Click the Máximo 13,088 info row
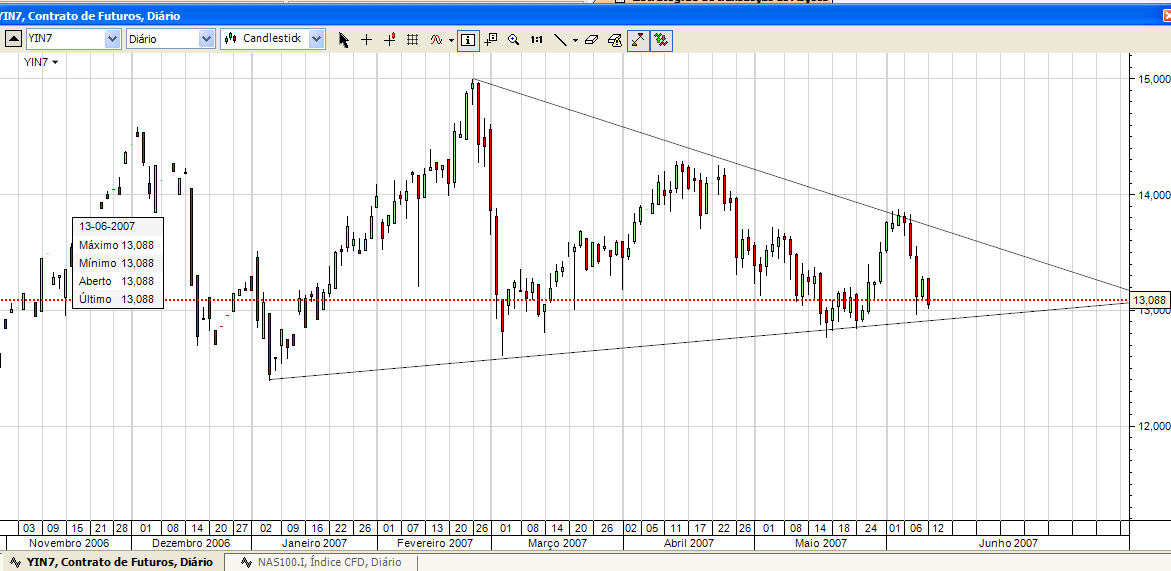 point(117,245)
